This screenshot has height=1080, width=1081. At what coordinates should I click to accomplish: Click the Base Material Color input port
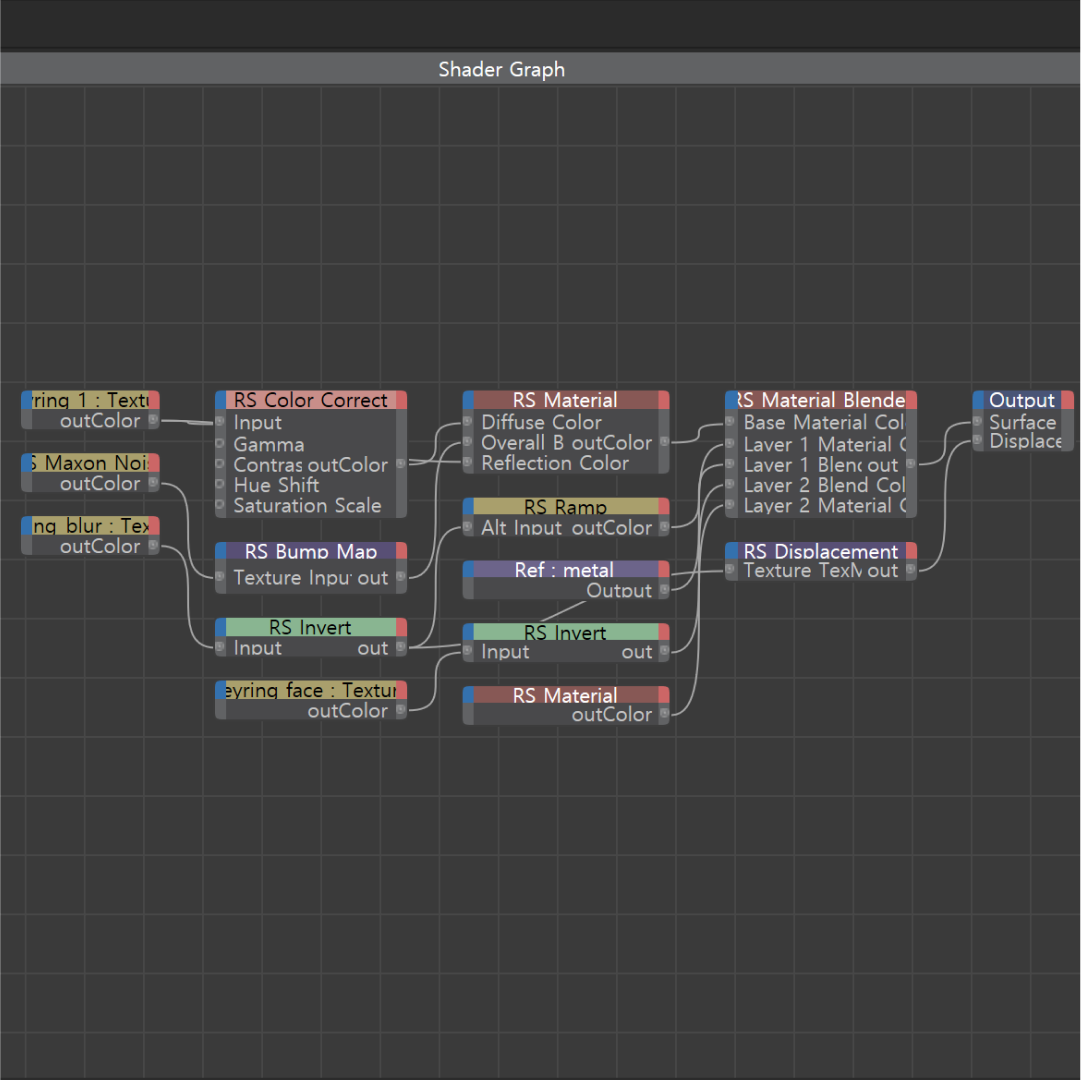click(730, 421)
